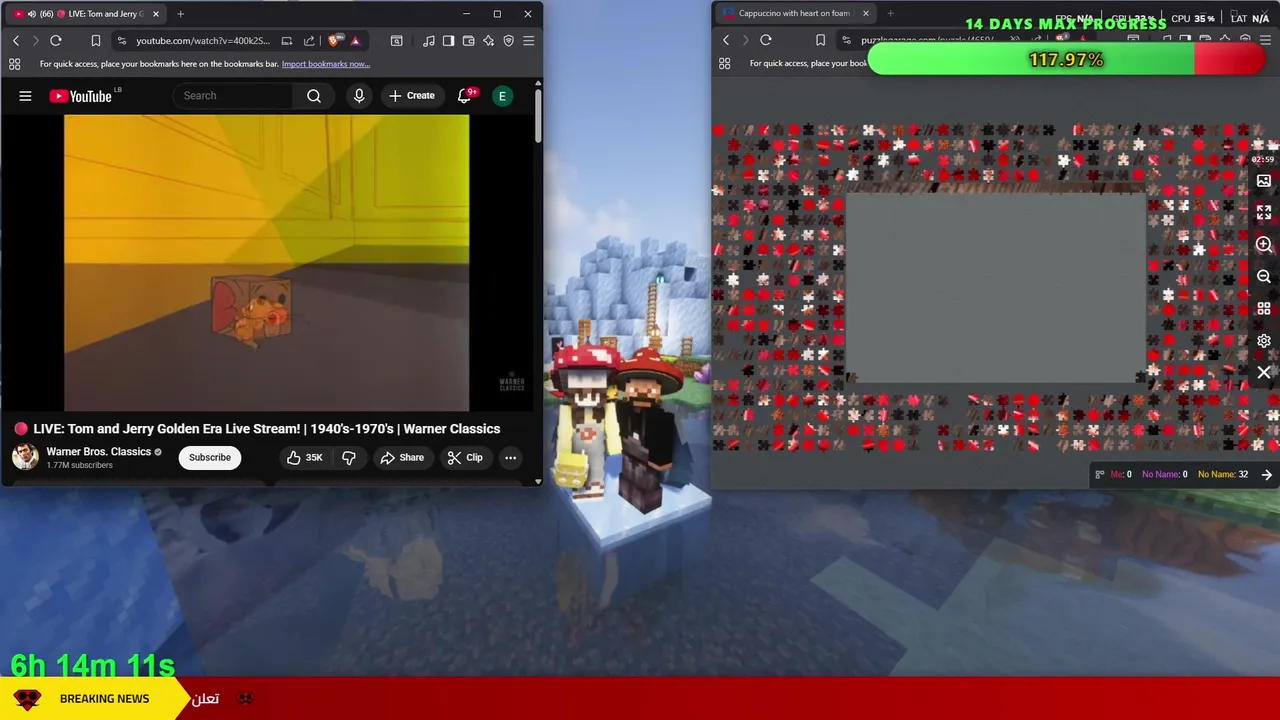The image size is (1280, 720).
Task: Open Warner Bros. Classics channel name
Action: click(98, 452)
